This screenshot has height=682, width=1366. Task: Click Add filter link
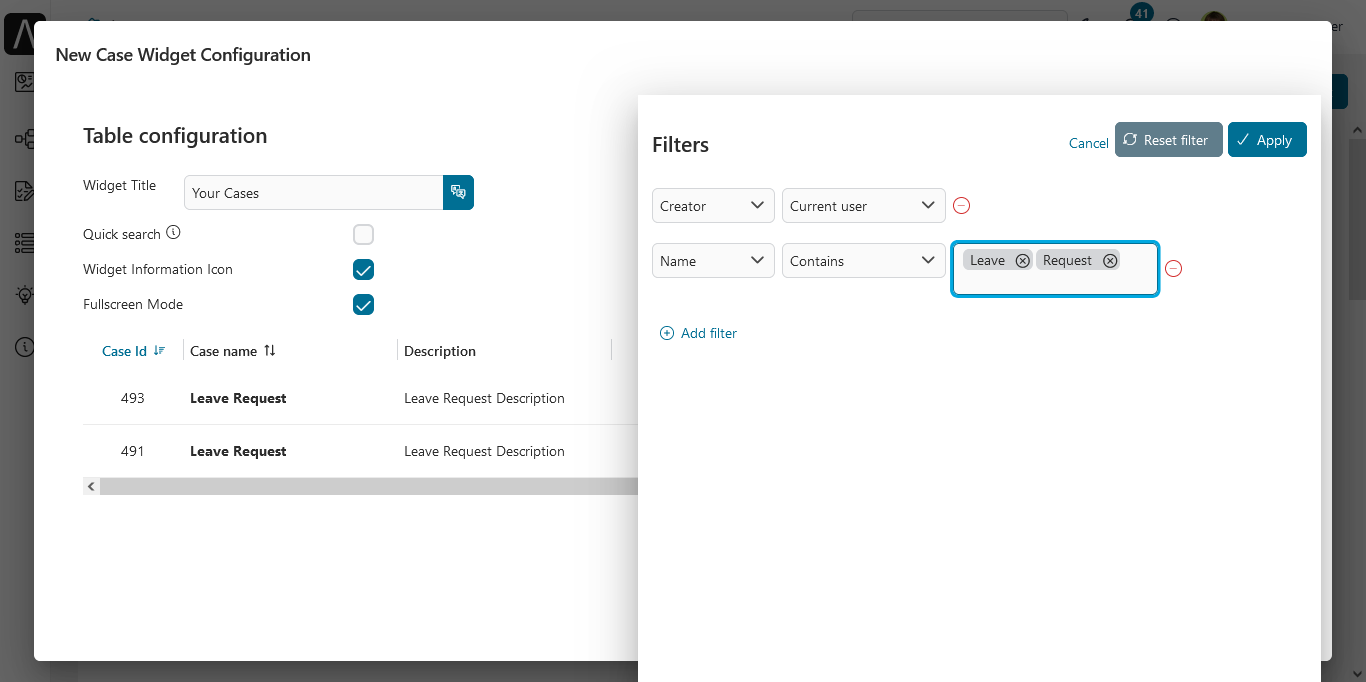(x=699, y=333)
